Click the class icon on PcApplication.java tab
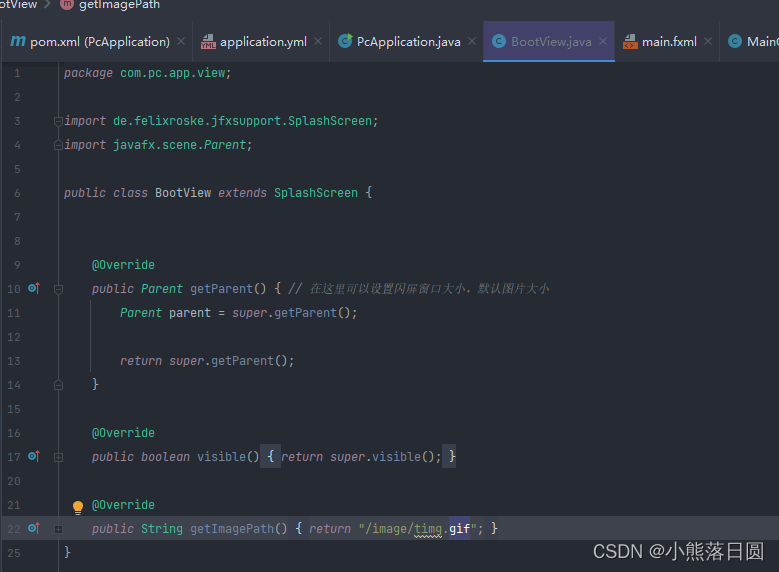The width and height of the screenshot is (779, 572). pyautogui.click(x=345, y=41)
